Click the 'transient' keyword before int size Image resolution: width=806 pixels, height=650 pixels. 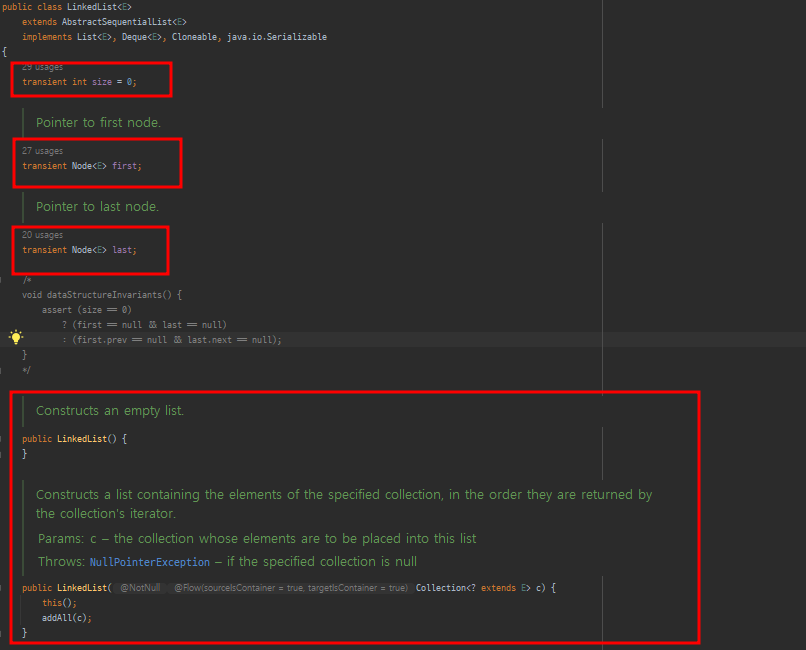pyautogui.click(x=44, y=82)
